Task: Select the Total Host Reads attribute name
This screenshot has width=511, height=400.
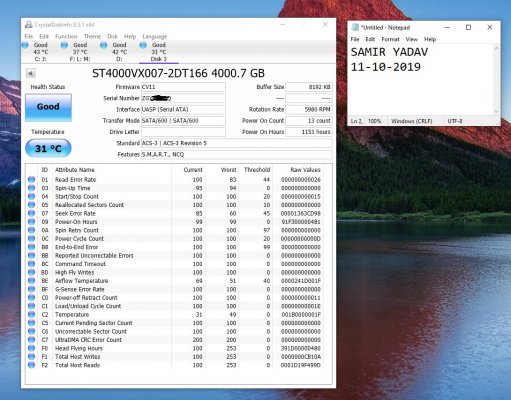Action: (77, 365)
